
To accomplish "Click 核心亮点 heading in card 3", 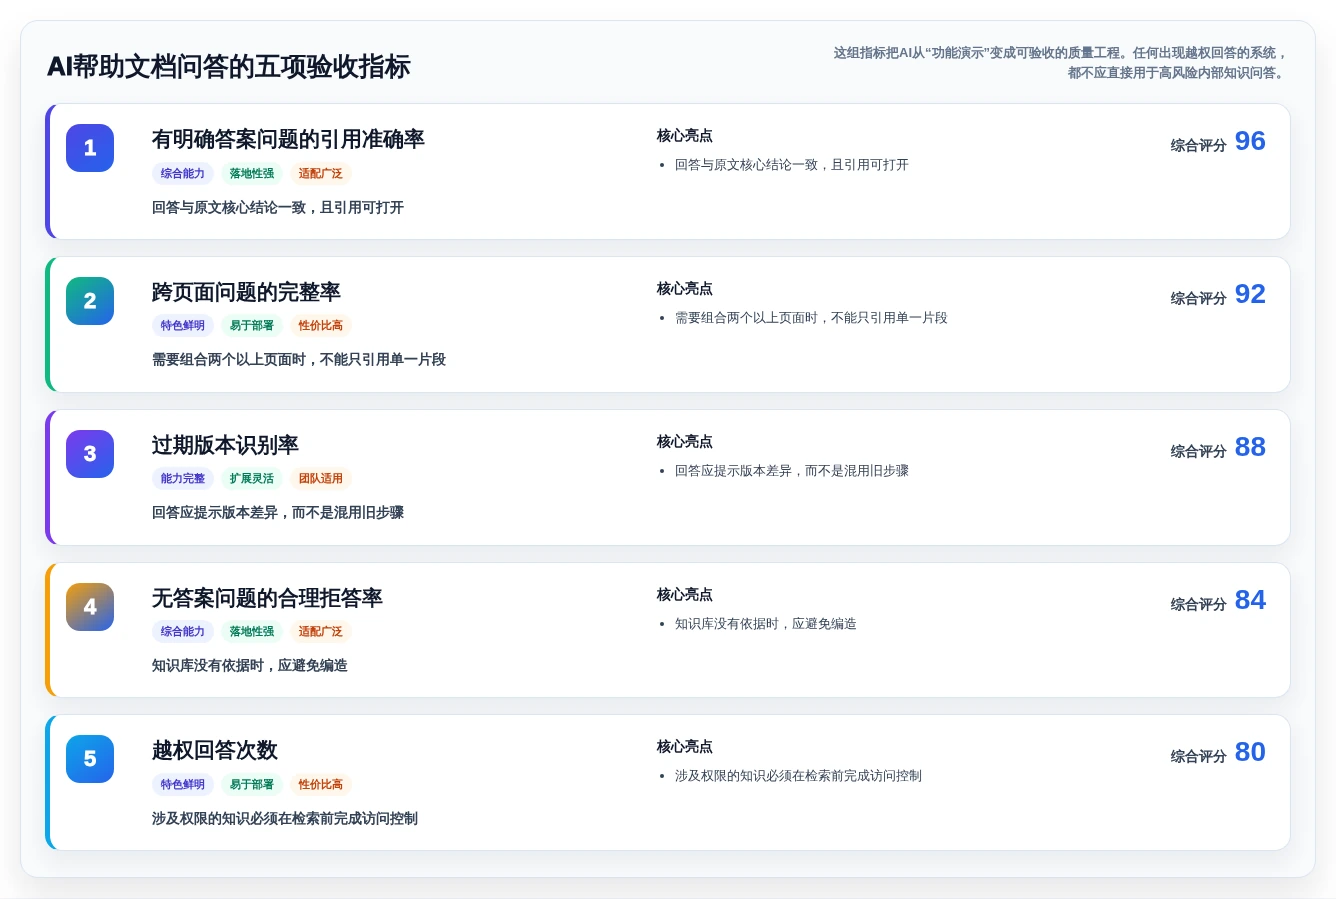I will (685, 442).
